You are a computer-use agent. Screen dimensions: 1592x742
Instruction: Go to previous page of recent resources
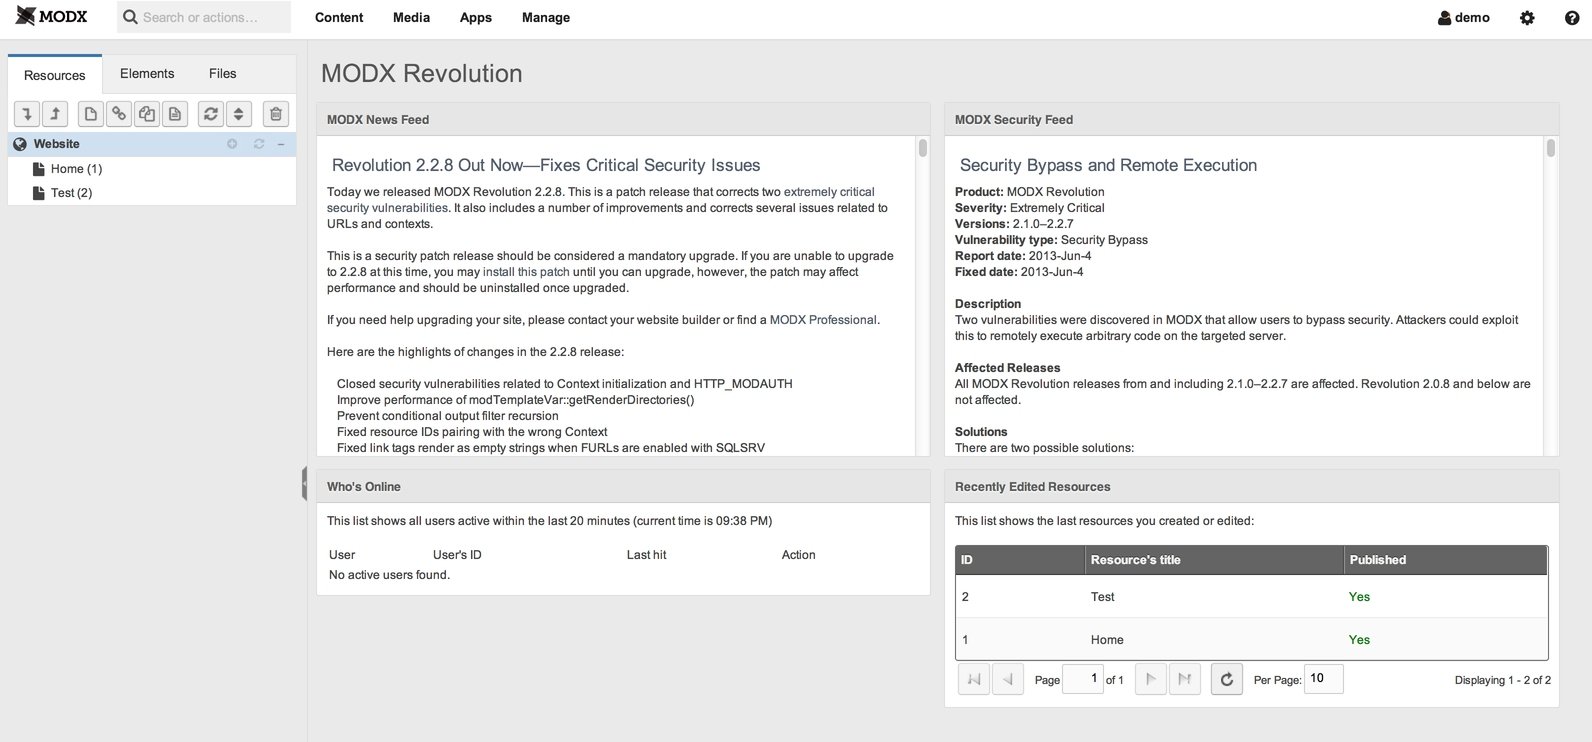click(1007, 680)
